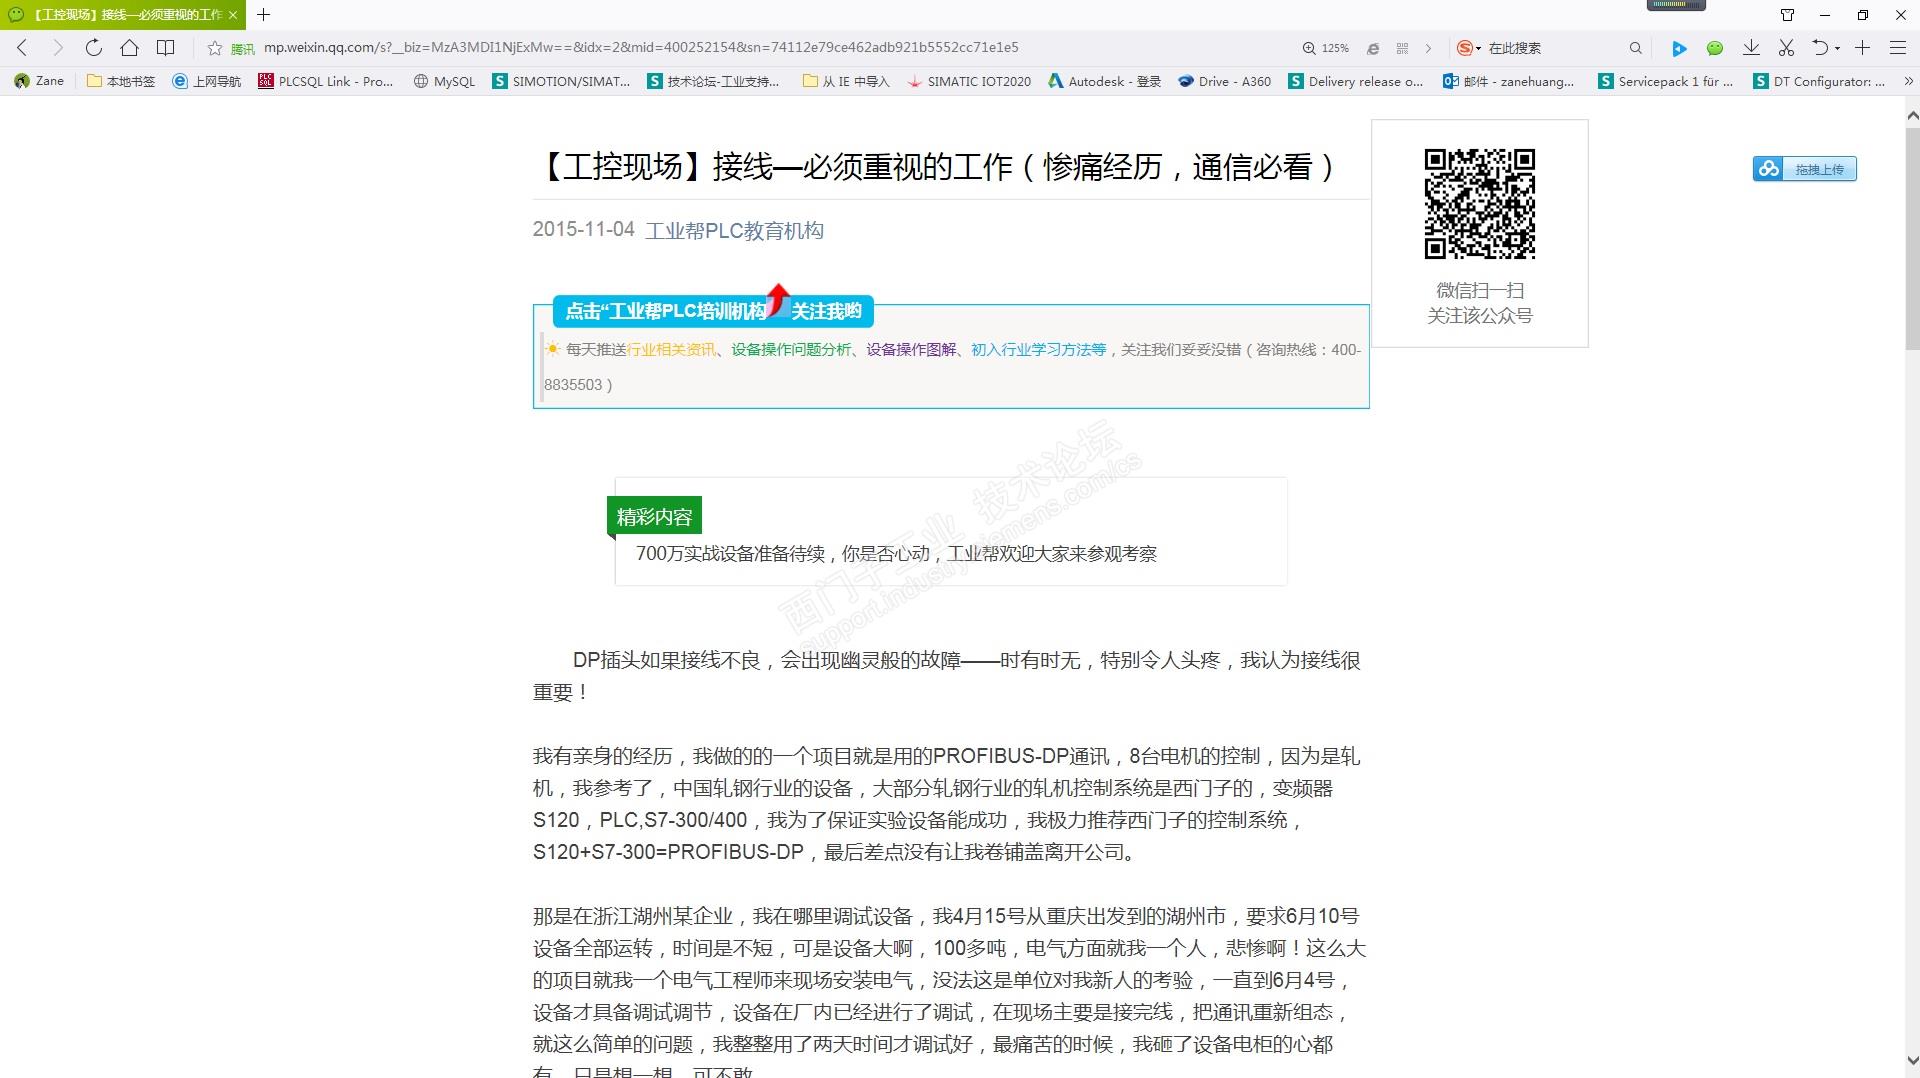The image size is (1920, 1078).
Task: Open the Drive - A360 bookmark
Action: [x=1225, y=81]
